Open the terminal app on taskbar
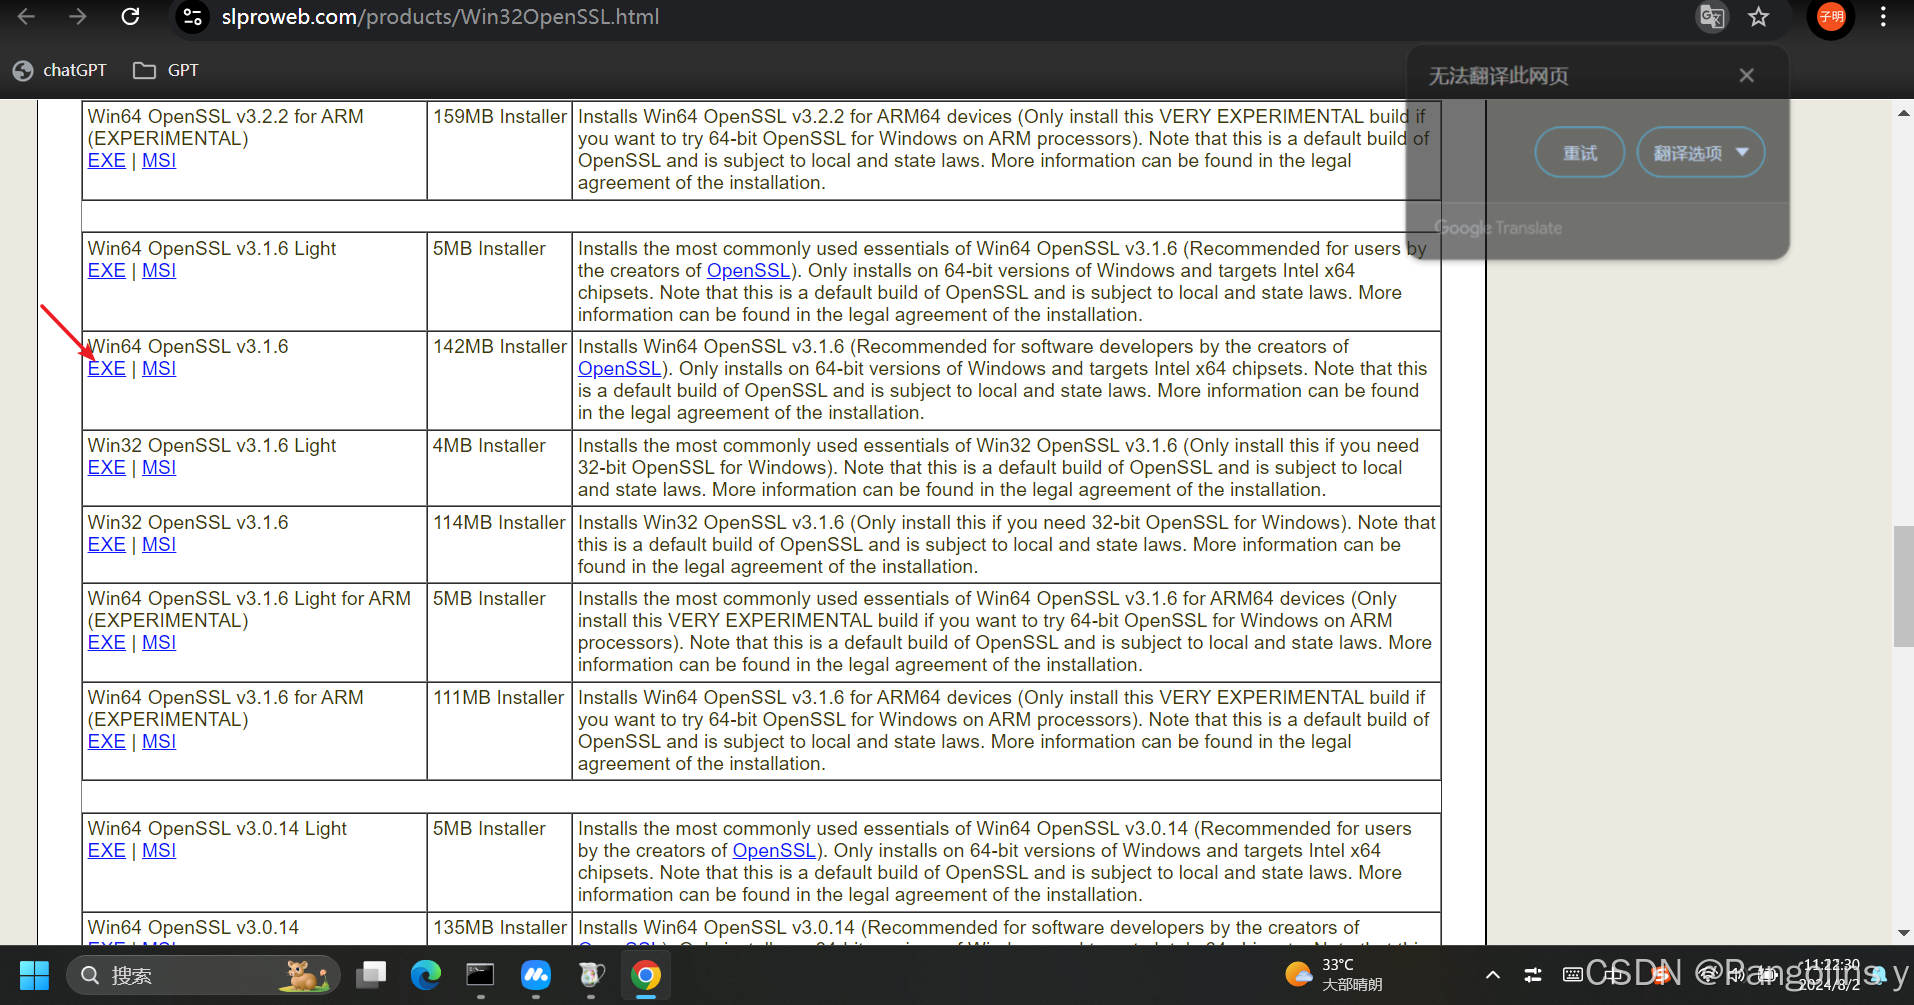Viewport: 1914px width, 1005px height. [x=481, y=975]
